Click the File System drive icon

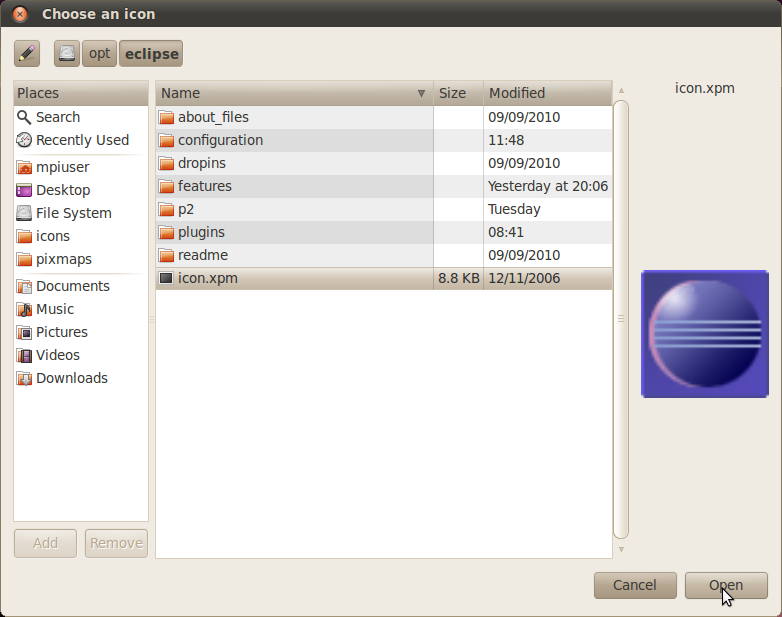point(24,213)
